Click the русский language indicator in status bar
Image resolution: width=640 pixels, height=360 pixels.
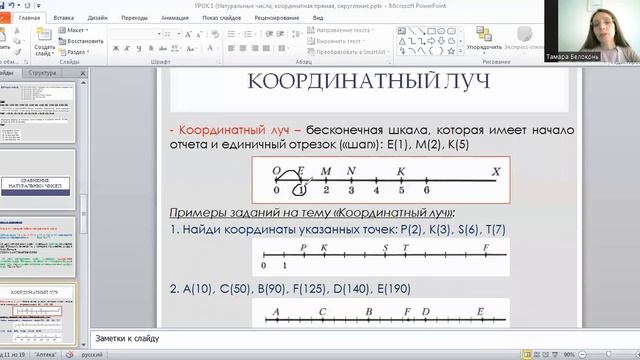tap(92, 354)
